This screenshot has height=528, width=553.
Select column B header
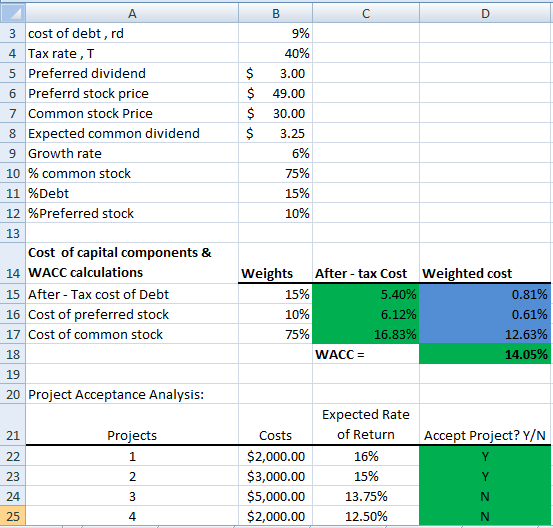tap(275, 13)
